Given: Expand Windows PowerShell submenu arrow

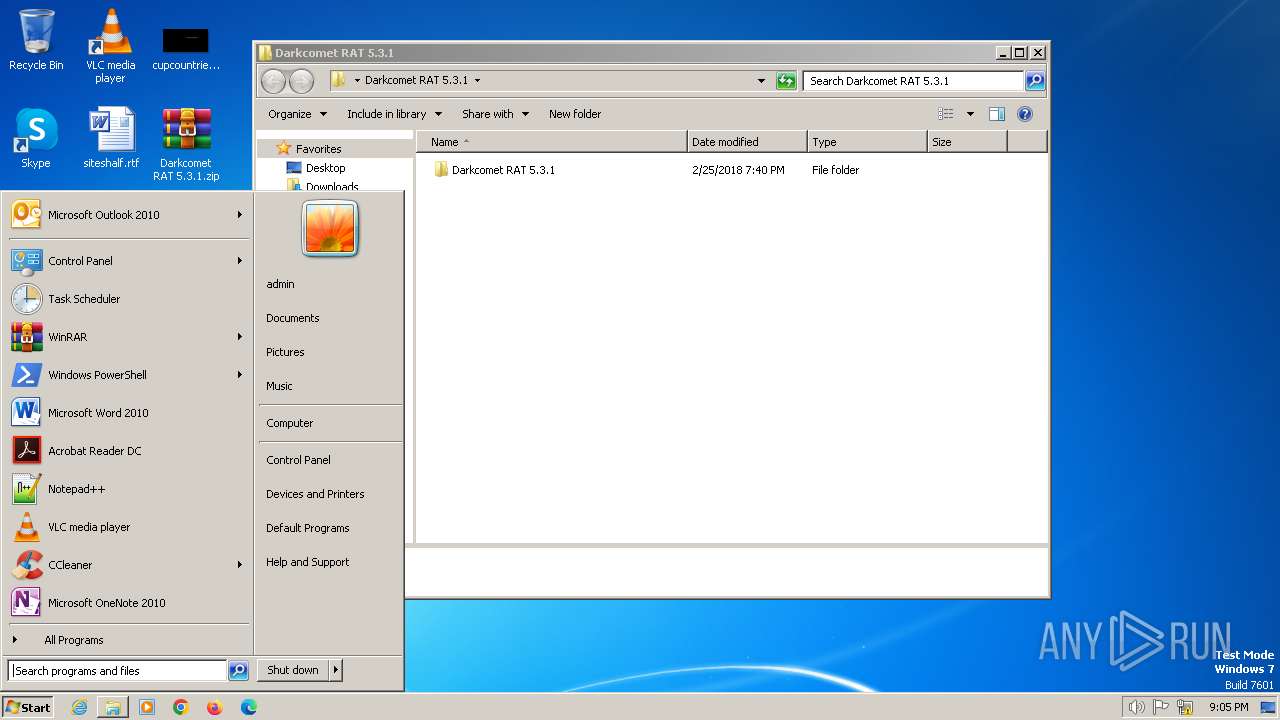Looking at the screenshot, I should pos(240,375).
